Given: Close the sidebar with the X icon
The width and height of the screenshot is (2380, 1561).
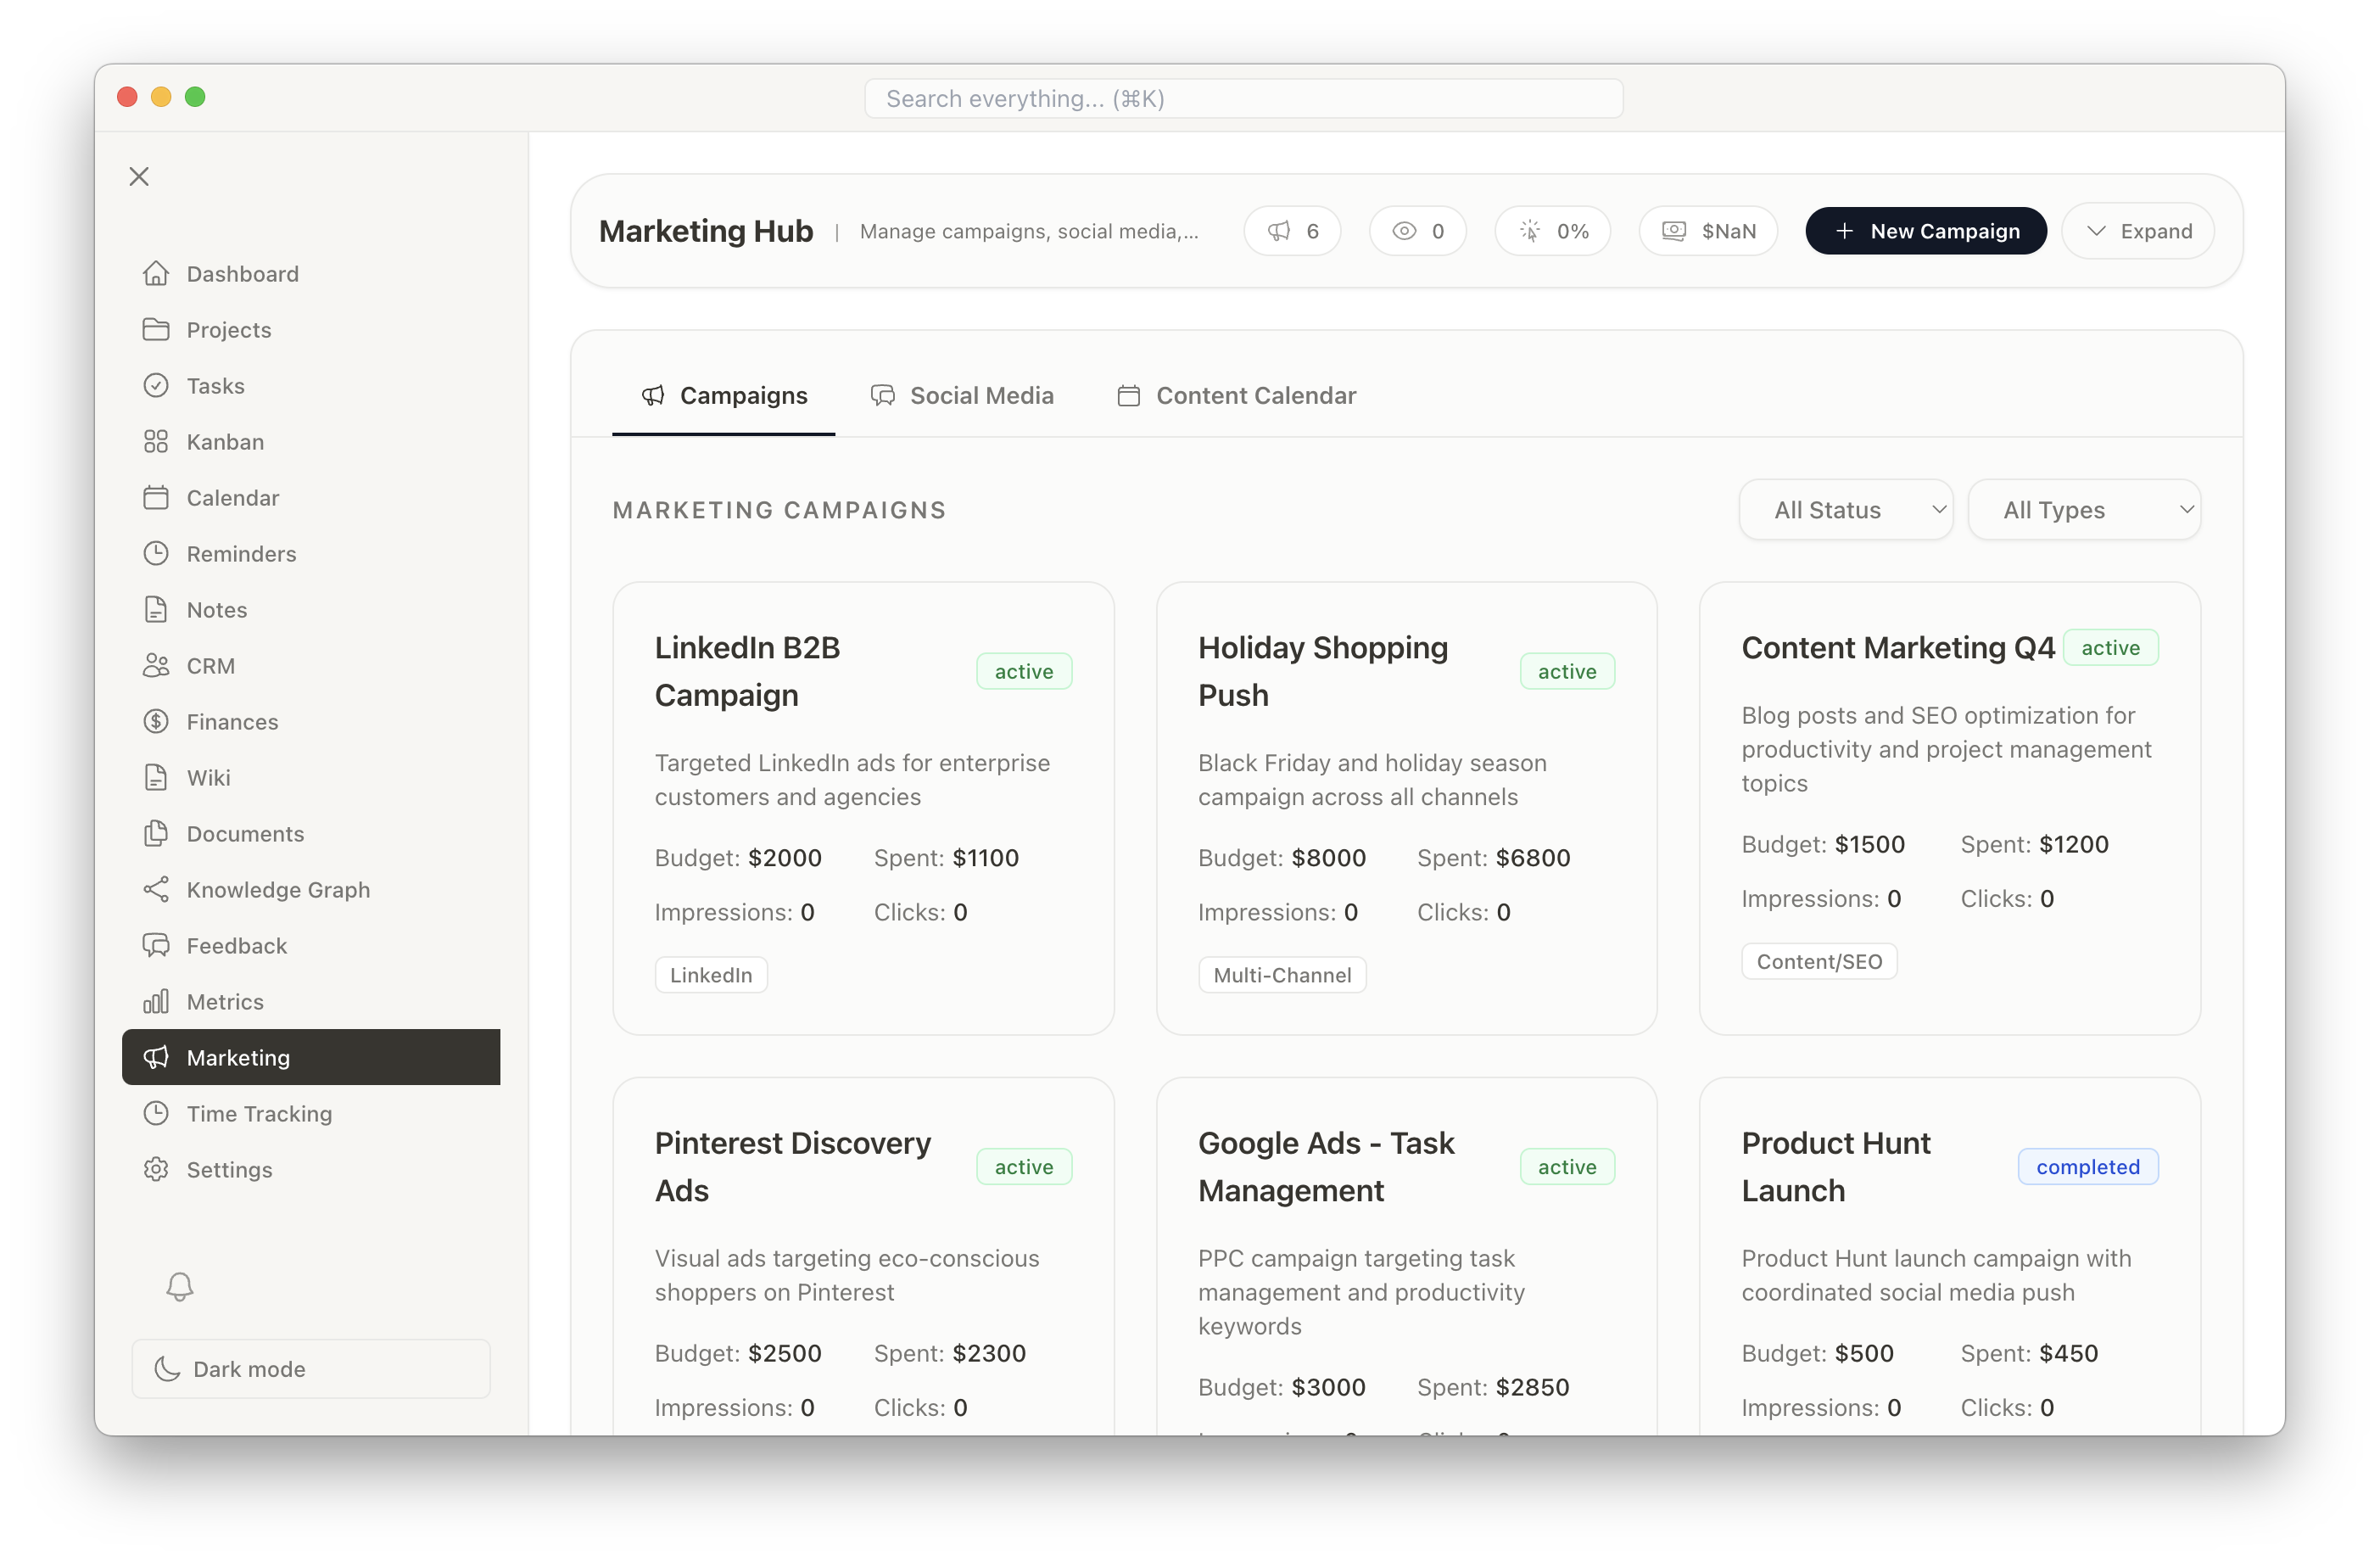Looking at the screenshot, I should tap(139, 177).
